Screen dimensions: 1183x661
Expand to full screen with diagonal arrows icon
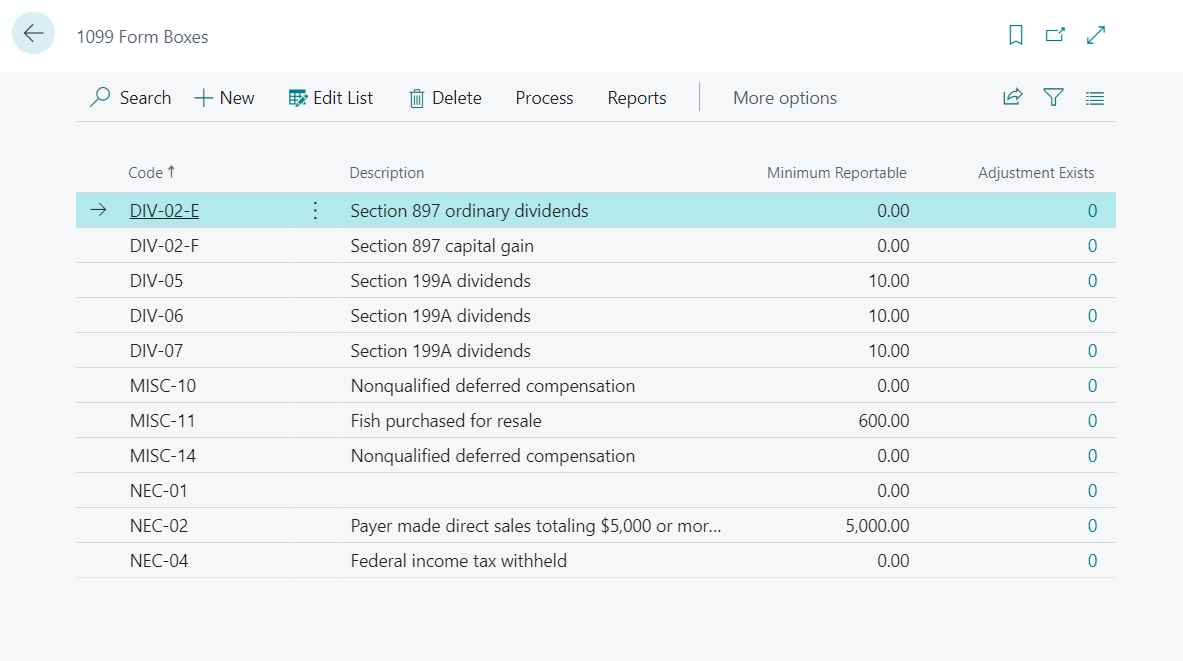1095,35
